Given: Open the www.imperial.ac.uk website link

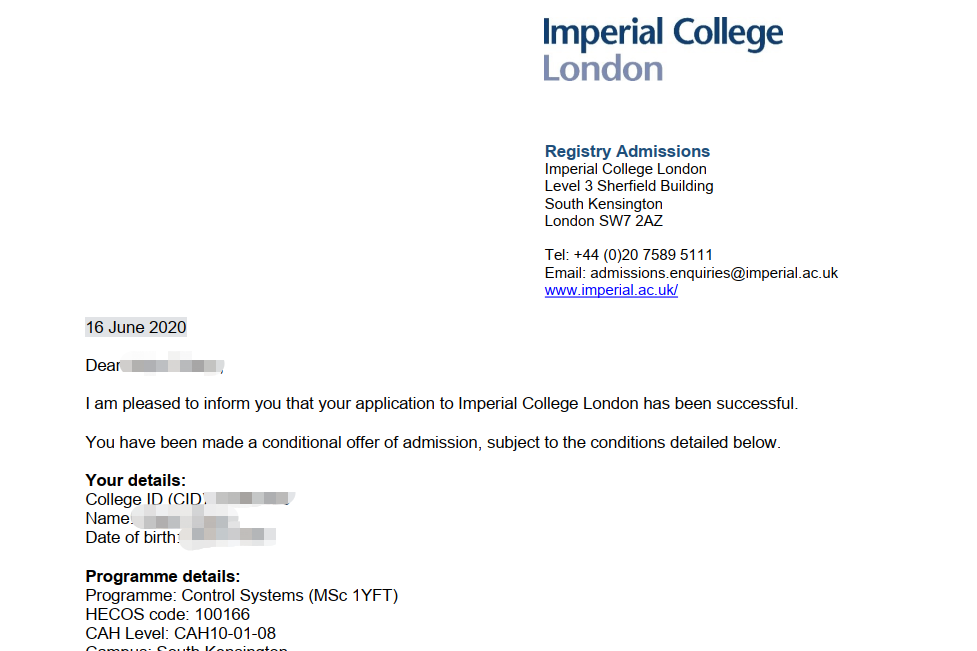Looking at the screenshot, I should tap(611, 291).
